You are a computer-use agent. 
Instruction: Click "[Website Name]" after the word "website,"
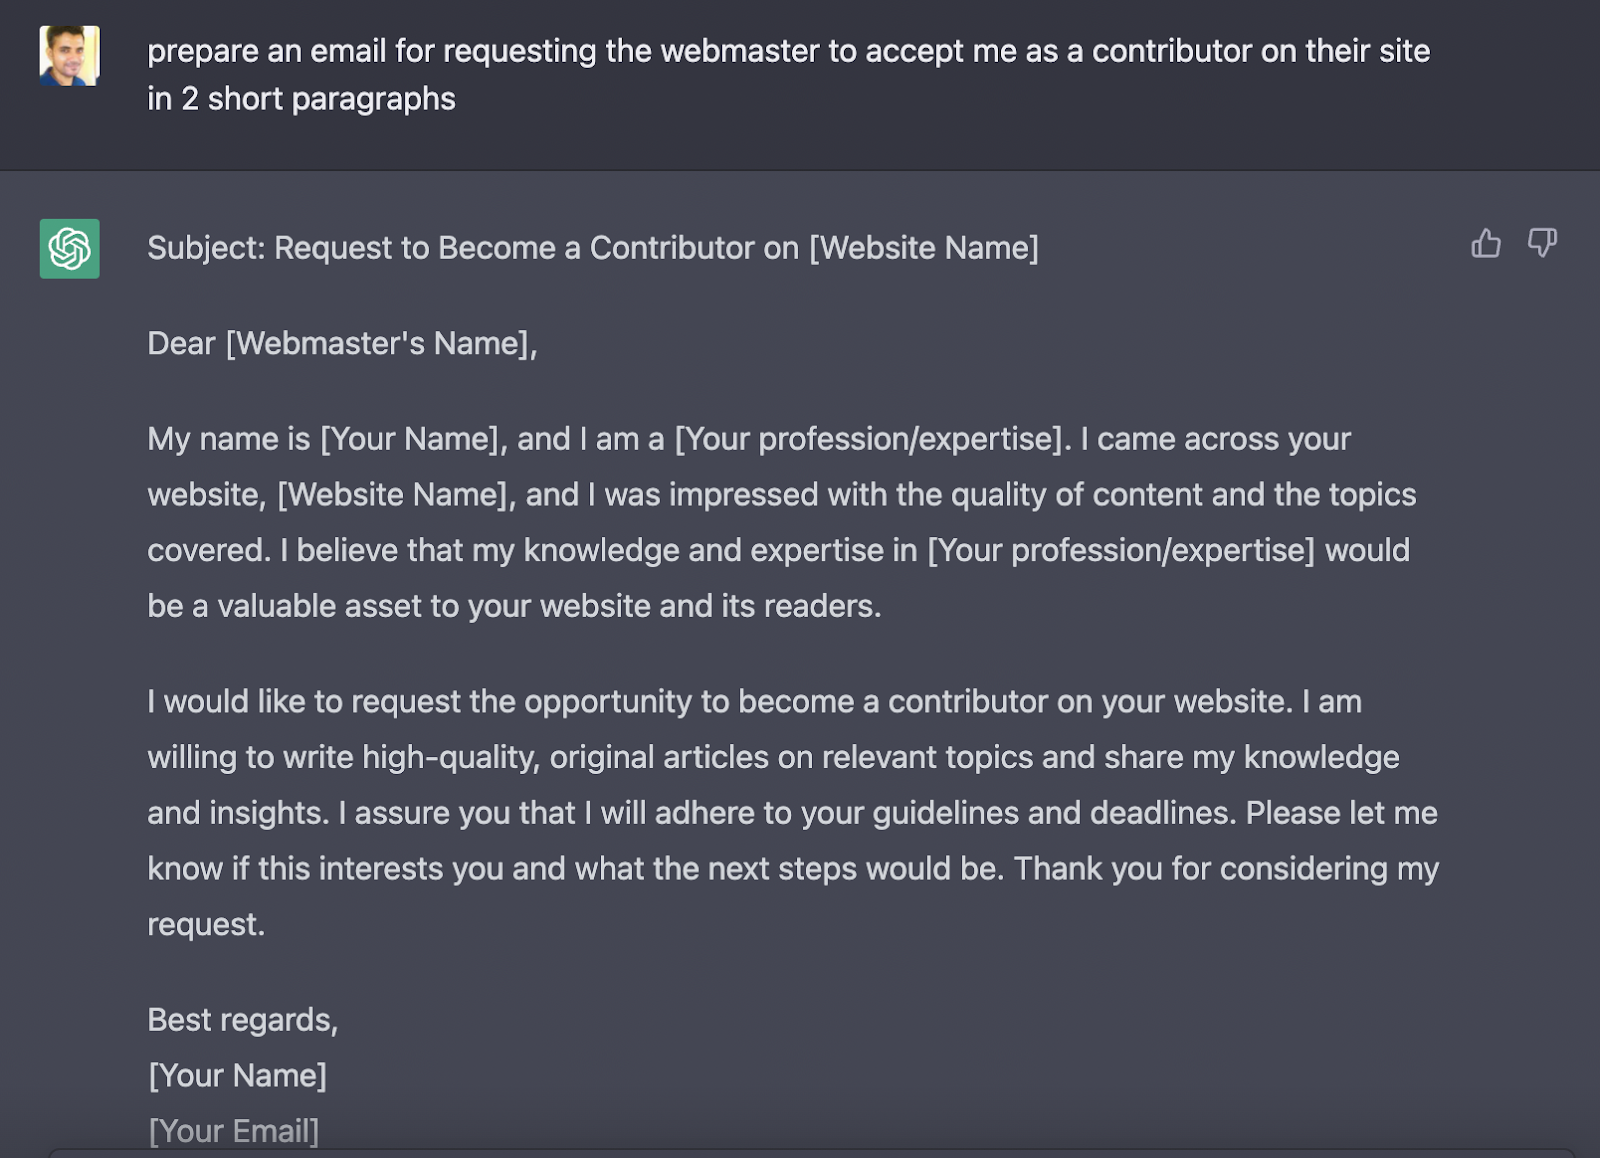[392, 495]
